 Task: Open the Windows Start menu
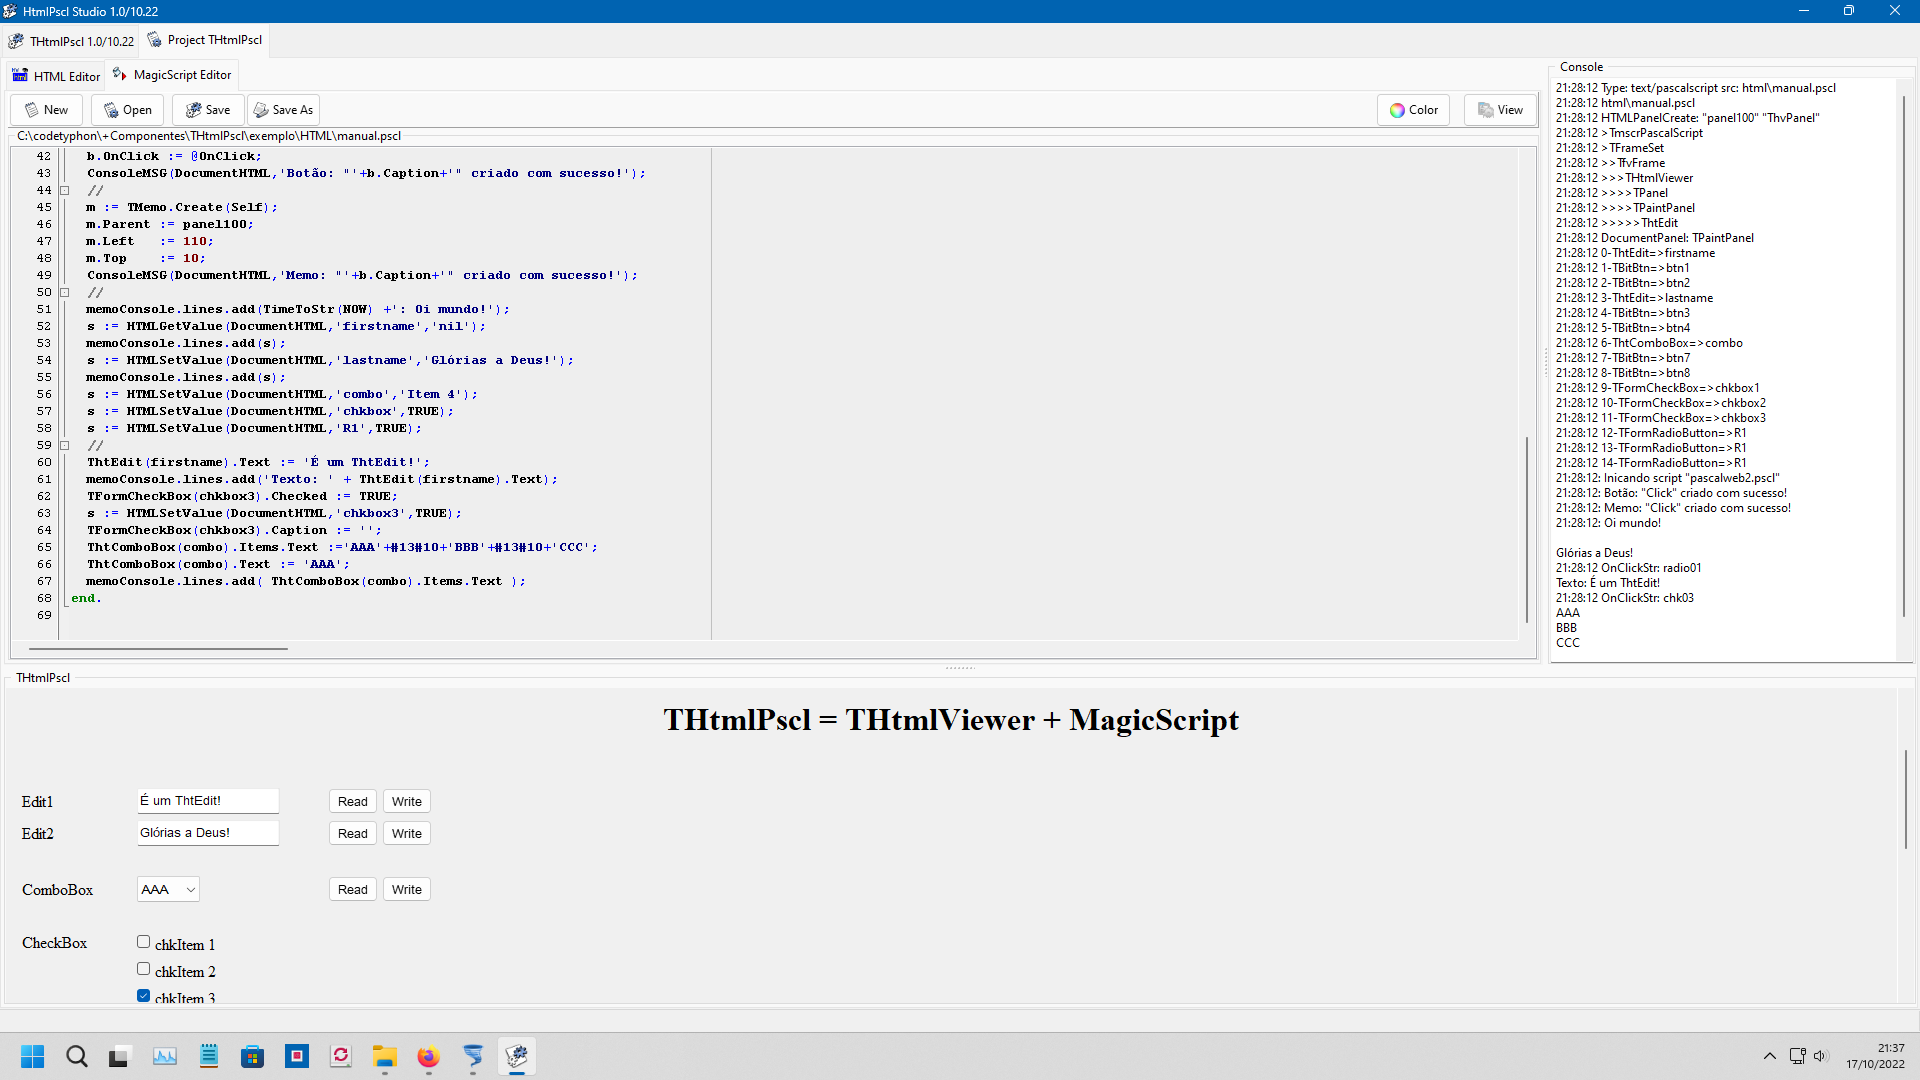(33, 1057)
